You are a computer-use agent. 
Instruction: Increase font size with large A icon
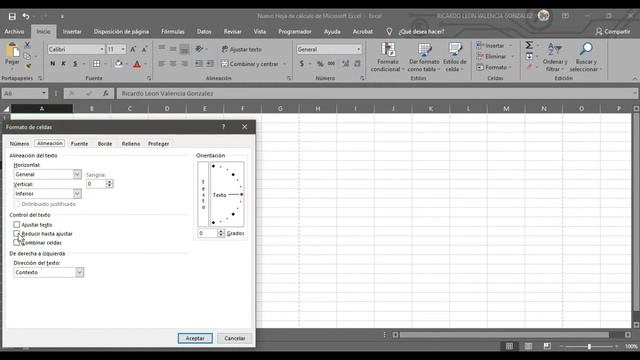pyautogui.click(x=133, y=49)
